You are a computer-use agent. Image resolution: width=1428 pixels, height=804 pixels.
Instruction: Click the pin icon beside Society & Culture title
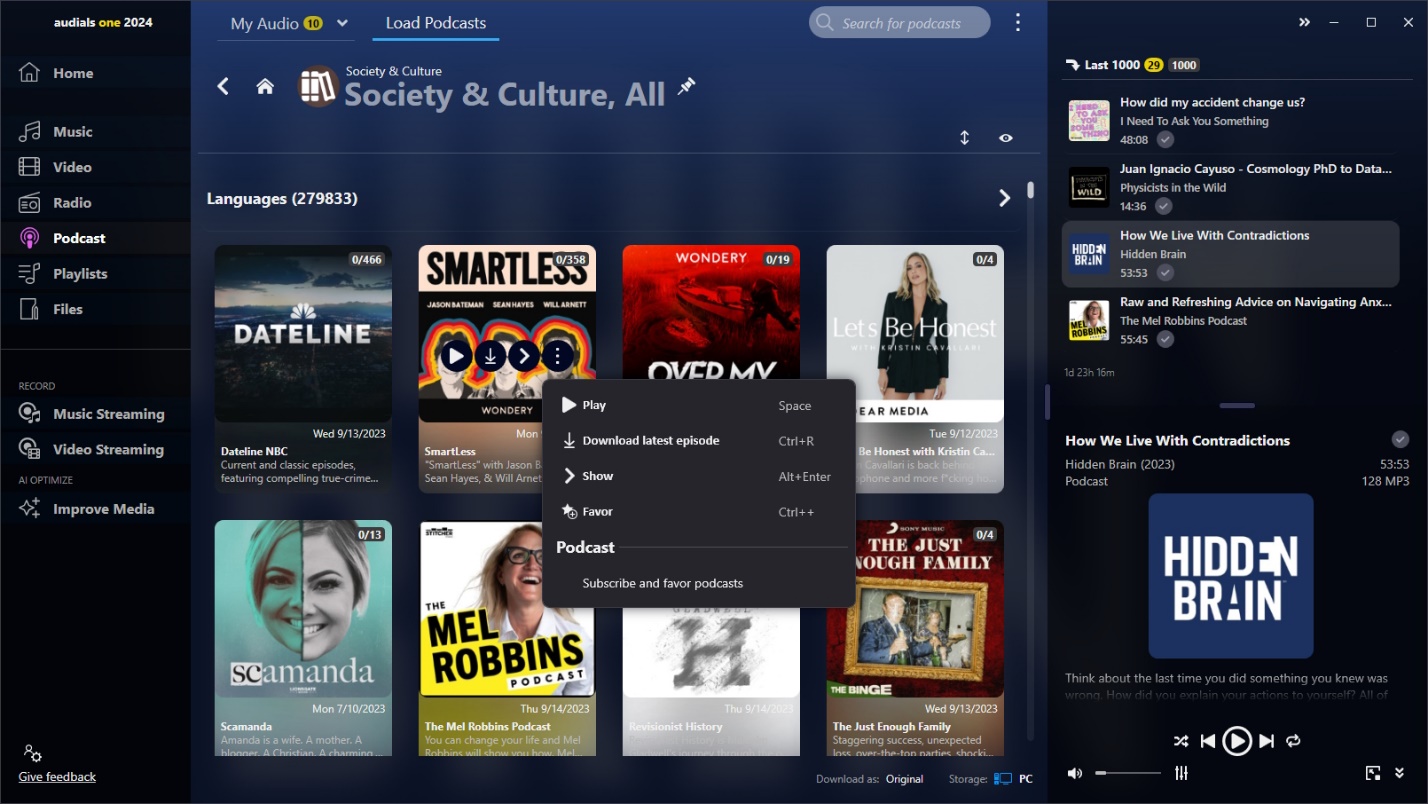(x=686, y=87)
